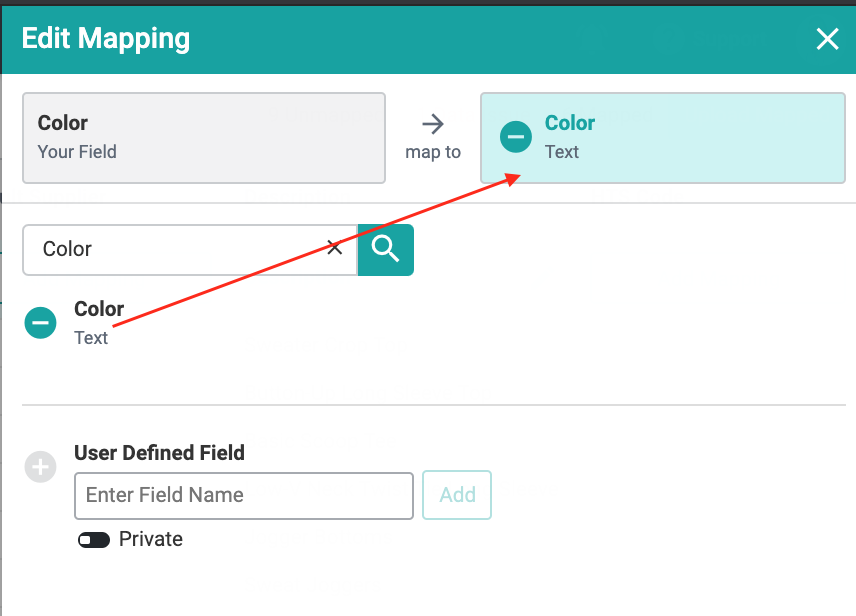Click "Text" type label under Color result
The width and height of the screenshot is (856, 616).
click(x=91, y=338)
